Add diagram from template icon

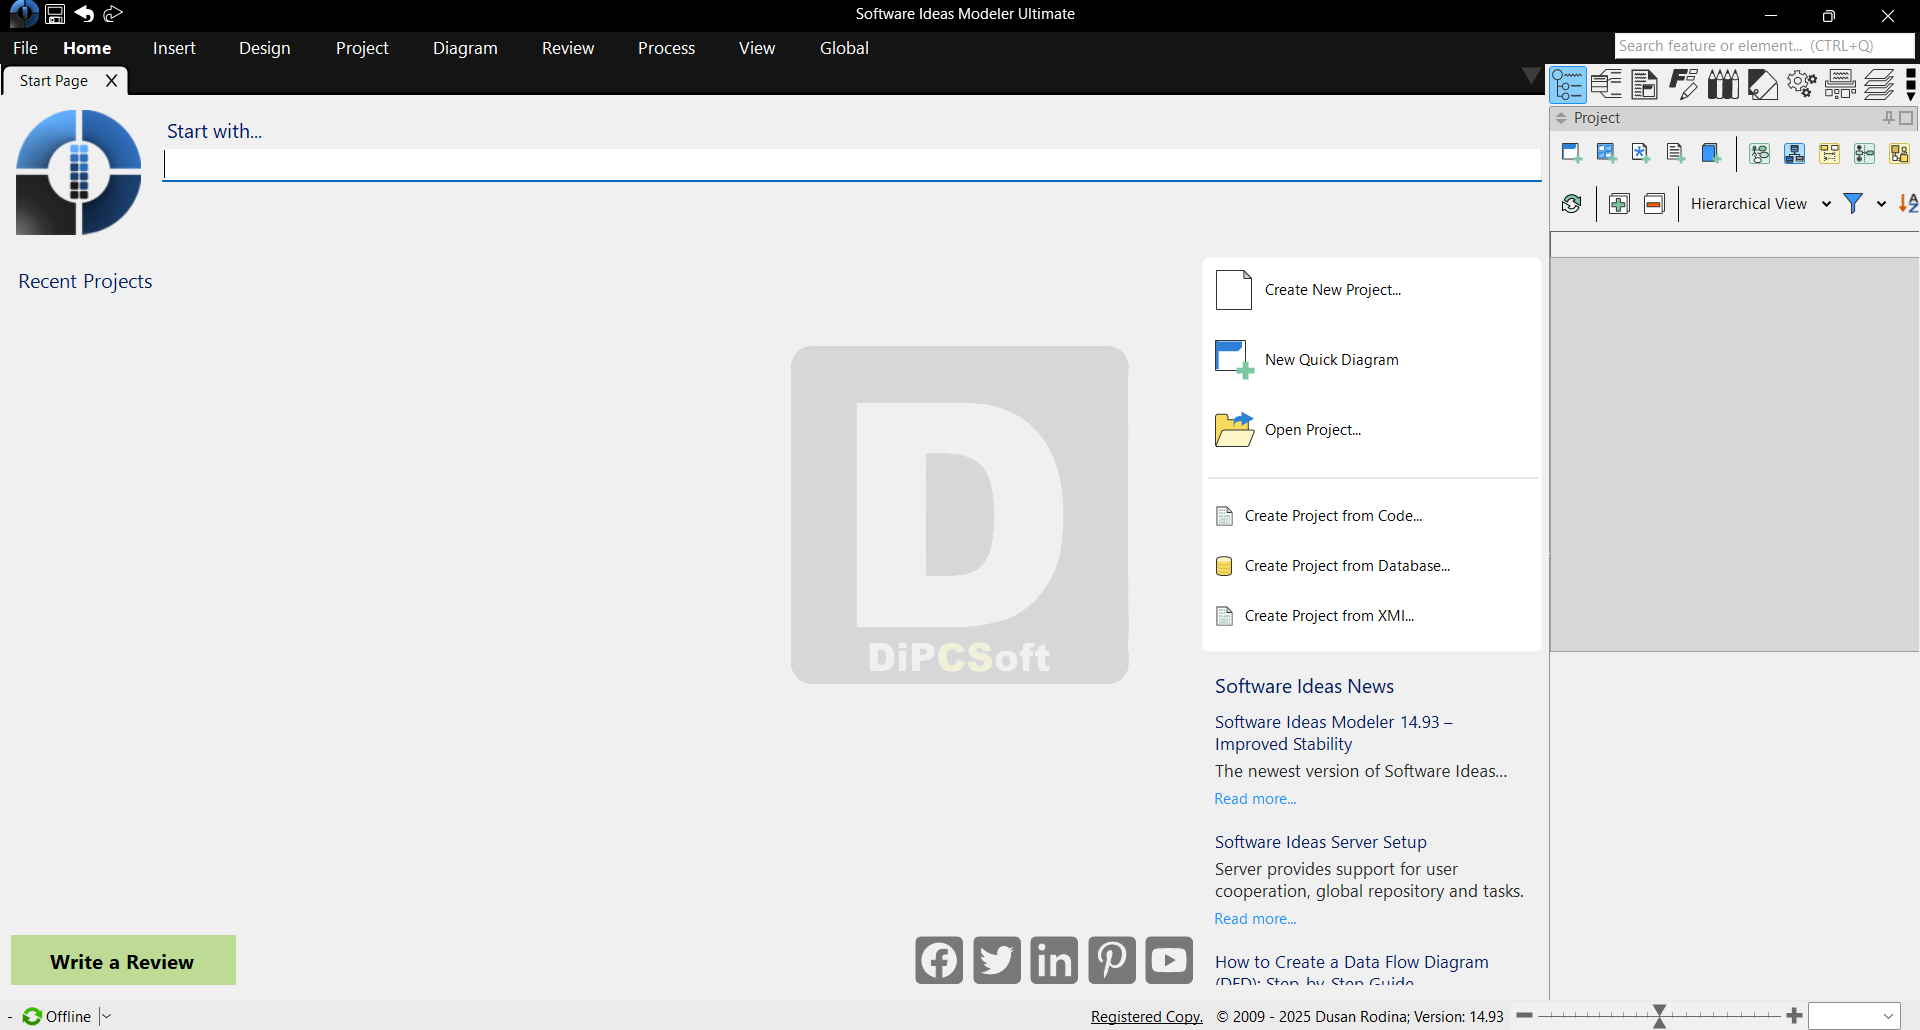[x=1606, y=153]
